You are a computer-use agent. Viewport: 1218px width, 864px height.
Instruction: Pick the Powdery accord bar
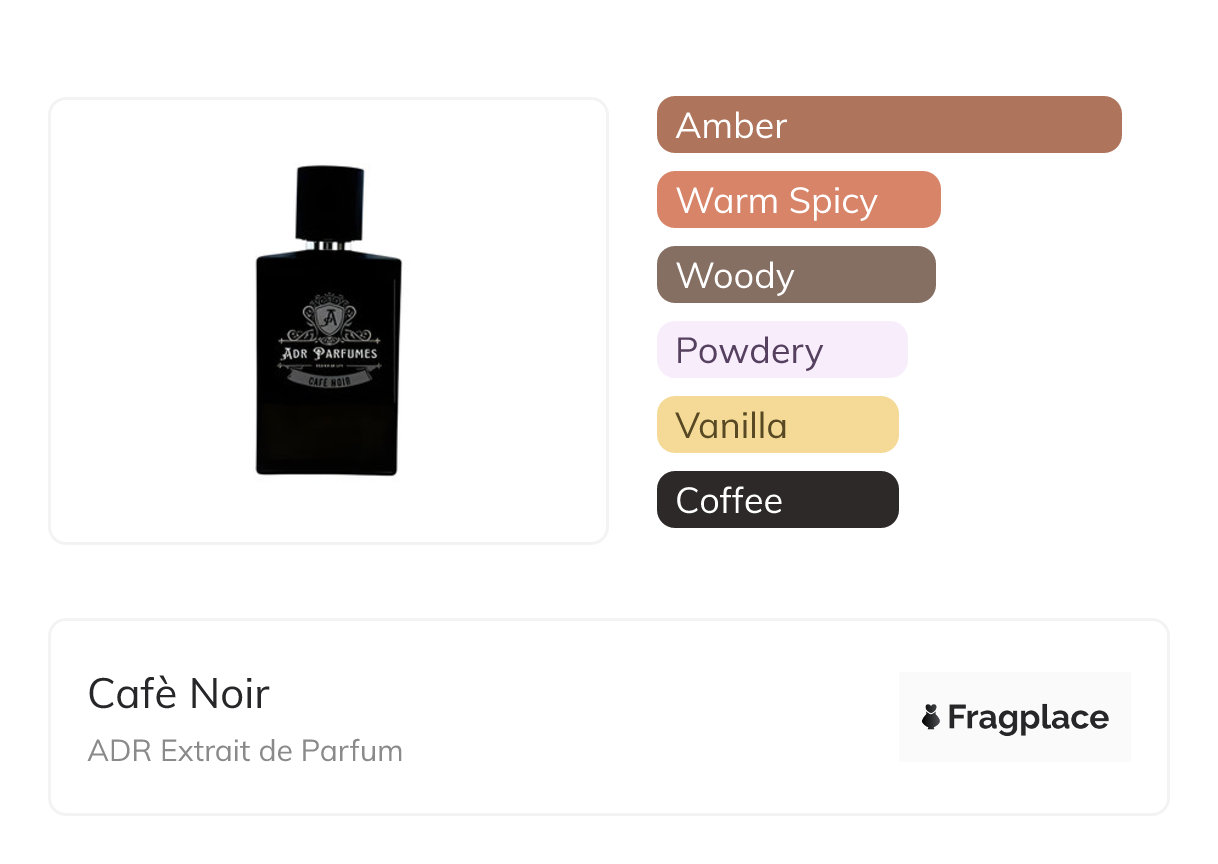781,350
